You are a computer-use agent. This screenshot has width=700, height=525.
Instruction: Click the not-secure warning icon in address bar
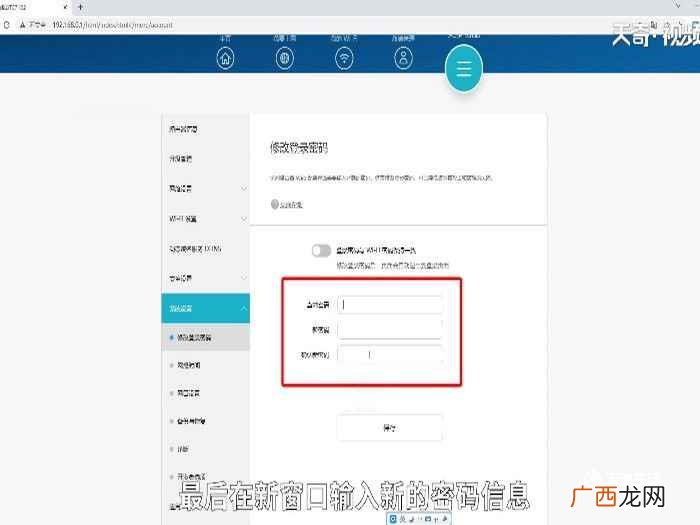[22, 25]
